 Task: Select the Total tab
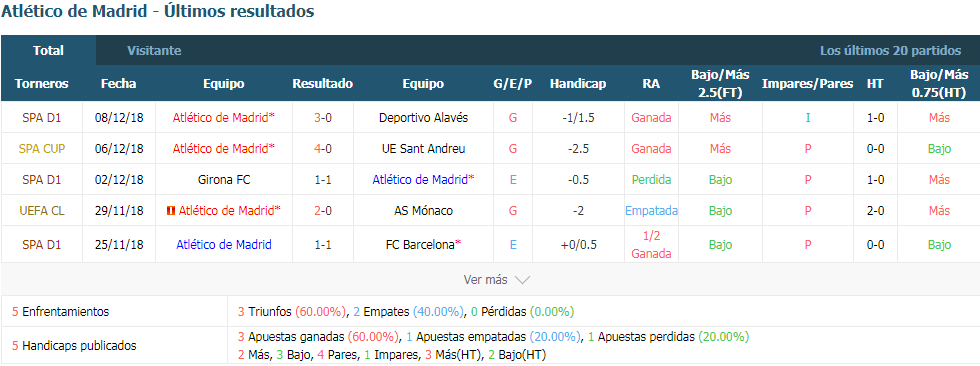coord(48,51)
